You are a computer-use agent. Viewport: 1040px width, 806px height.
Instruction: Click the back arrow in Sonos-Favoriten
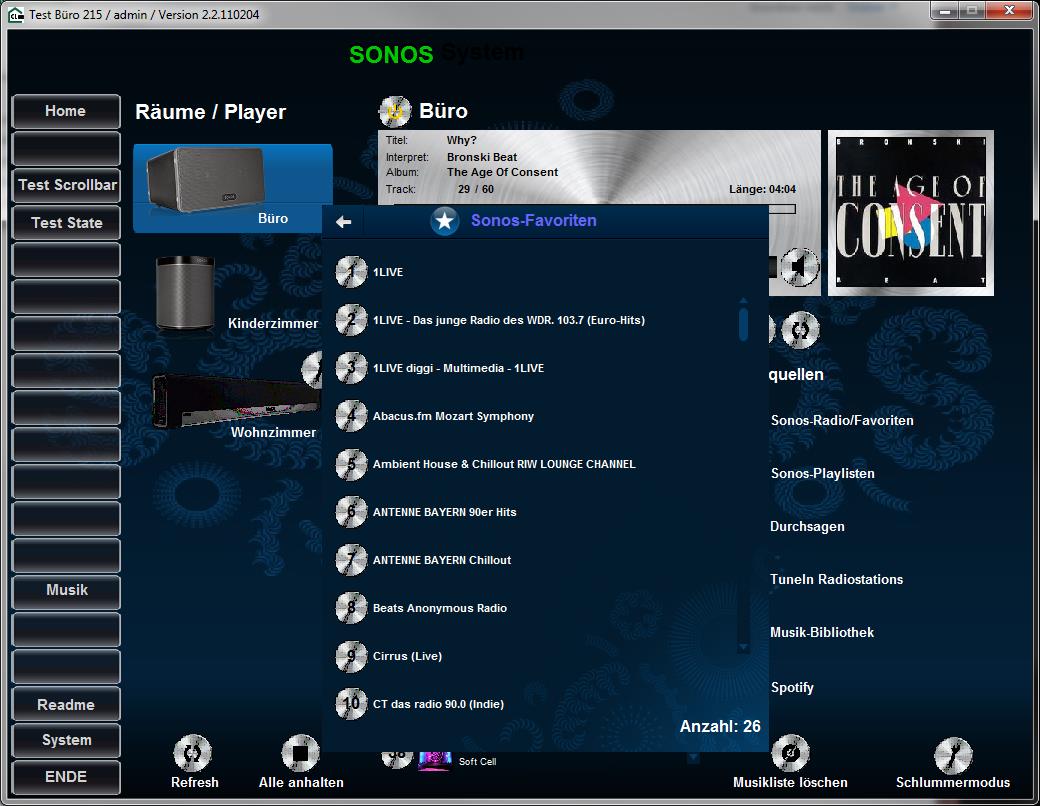pyautogui.click(x=343, y=222)
